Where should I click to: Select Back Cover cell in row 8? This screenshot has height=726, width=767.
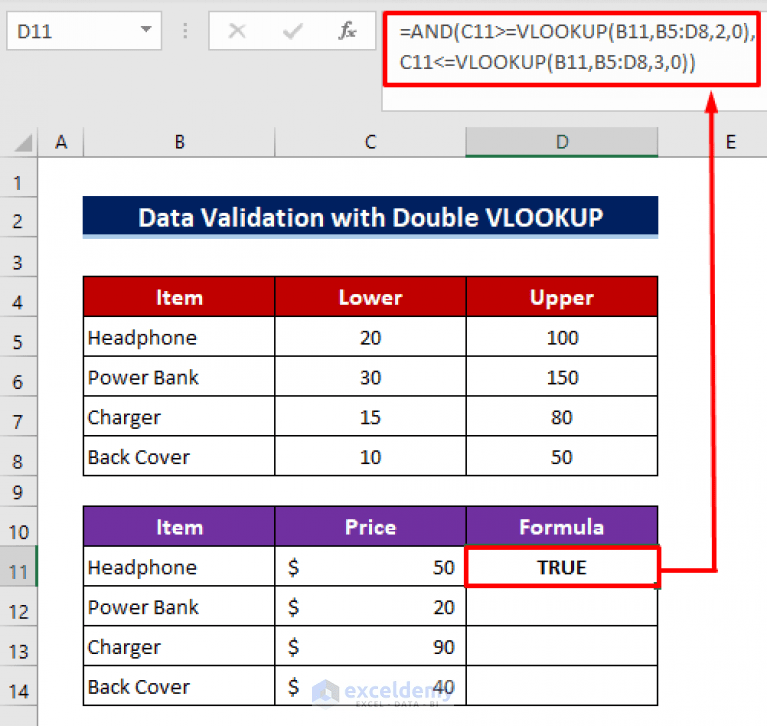(x=179, y=456)
